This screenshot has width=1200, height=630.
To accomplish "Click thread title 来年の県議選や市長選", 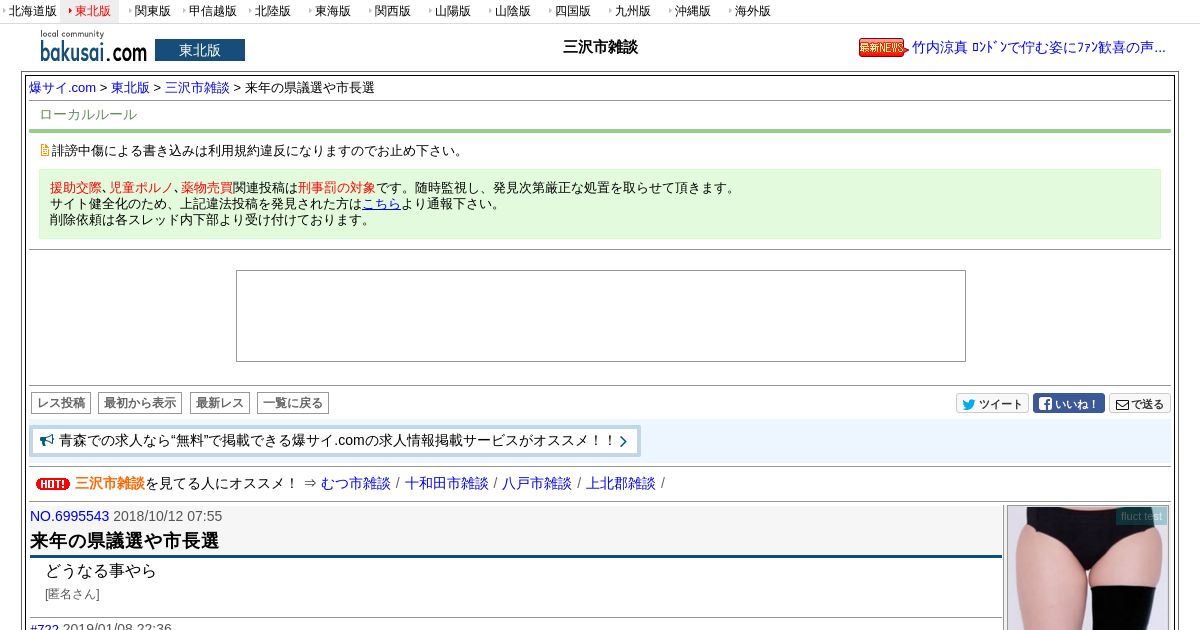I will point(124,541).
